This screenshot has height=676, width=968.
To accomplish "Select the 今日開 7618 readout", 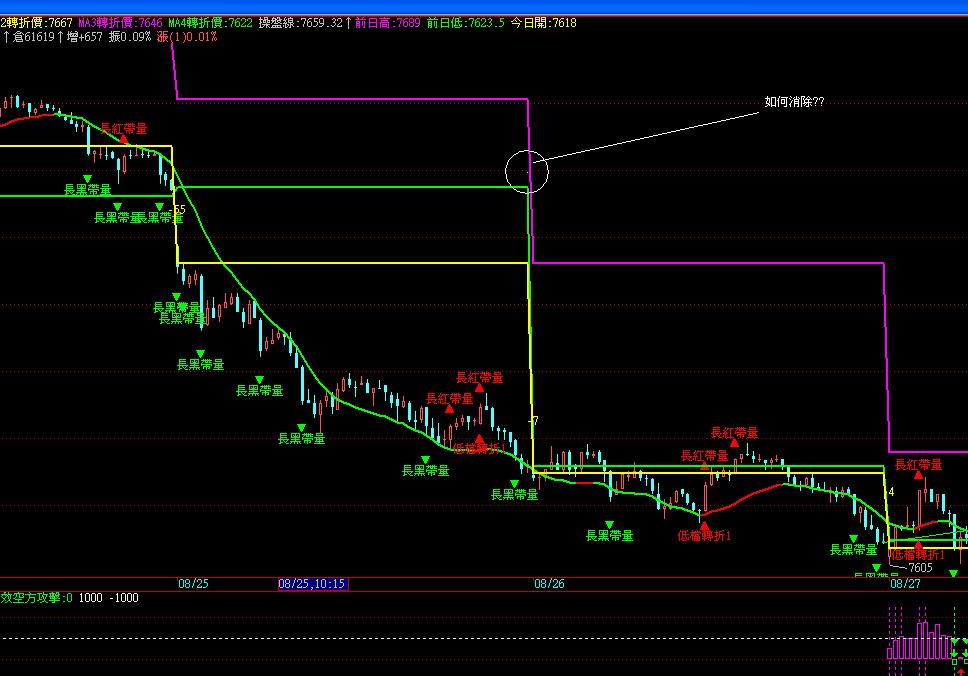I will 543,22.
